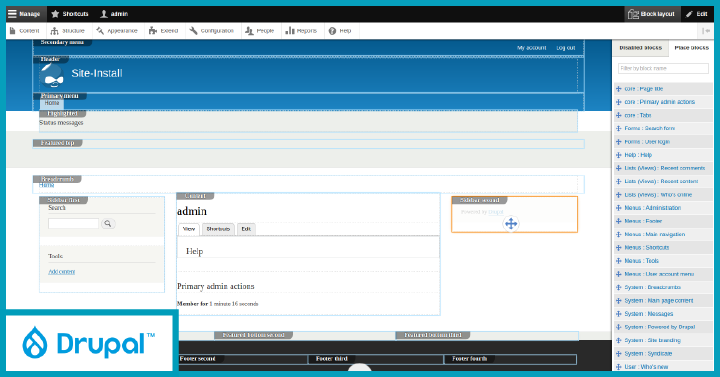This screenshot has height=377, width=720.
Task: Select the View tab under admin
Action: 189,229
